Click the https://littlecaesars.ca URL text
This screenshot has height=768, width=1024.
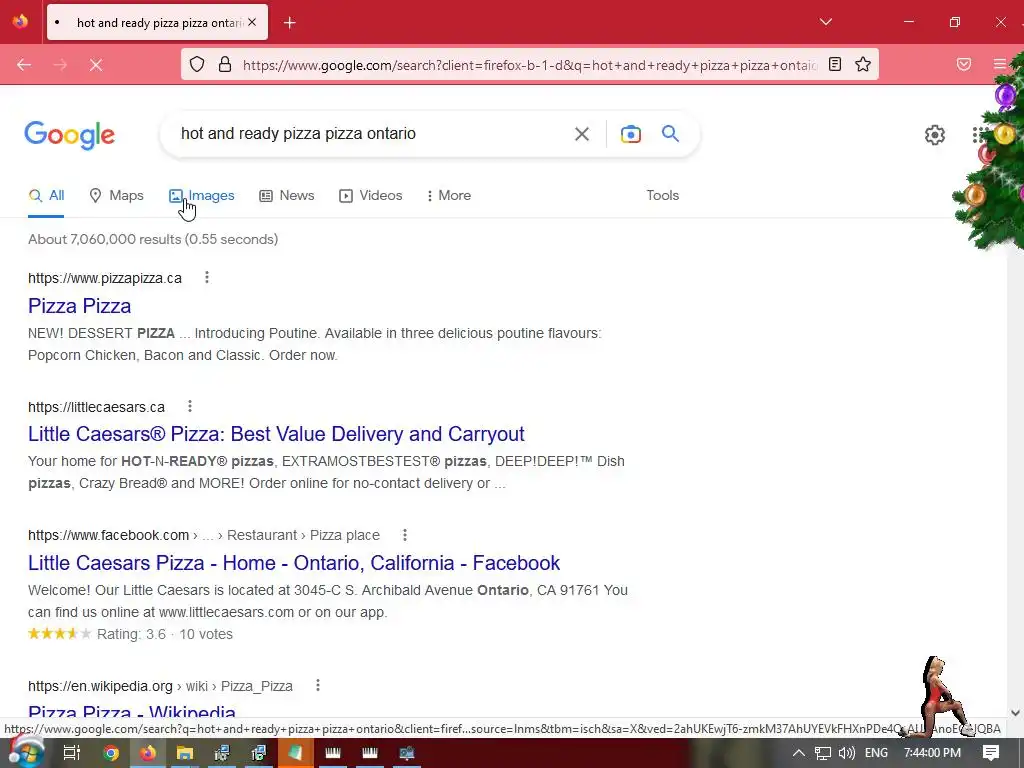[x=96, y=407]
